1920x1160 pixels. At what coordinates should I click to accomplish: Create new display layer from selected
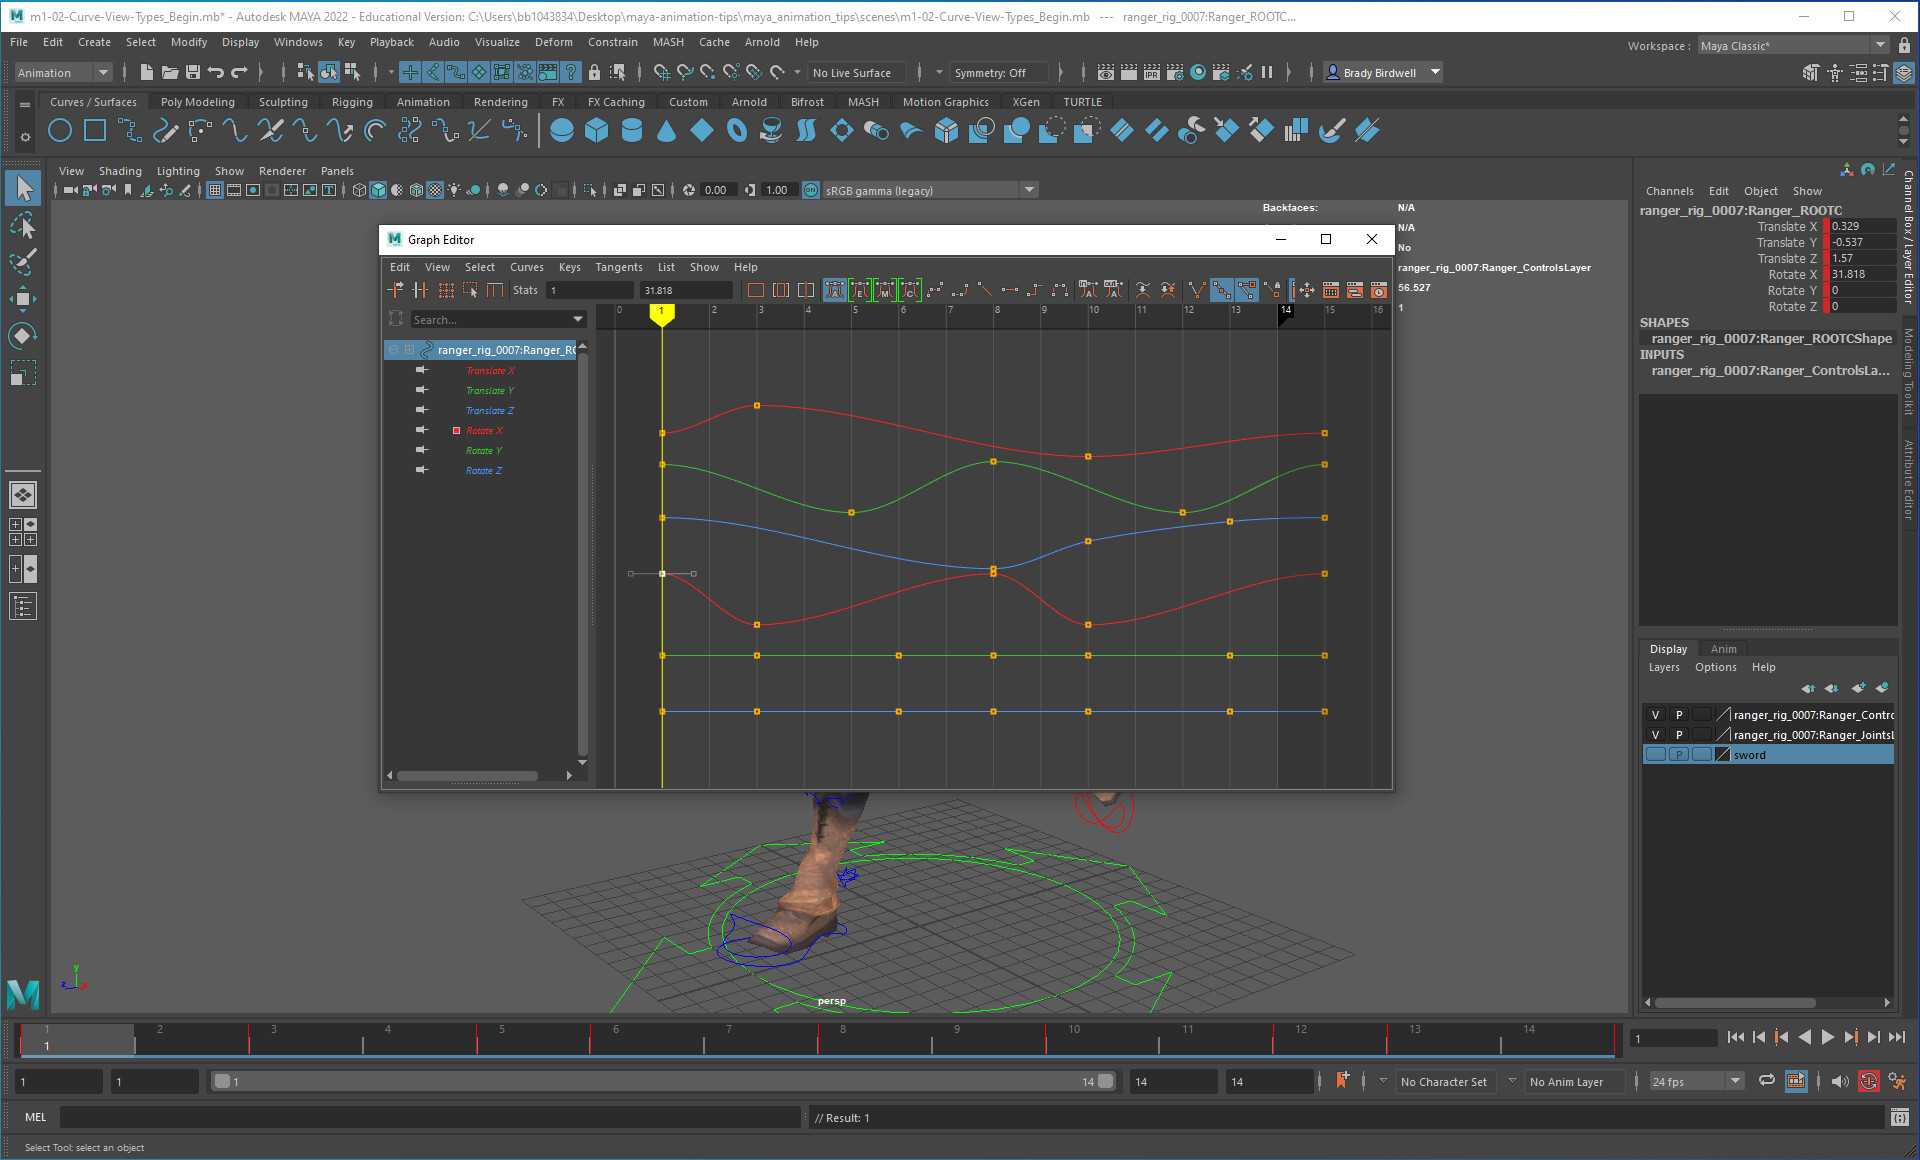pos(1881,688)
